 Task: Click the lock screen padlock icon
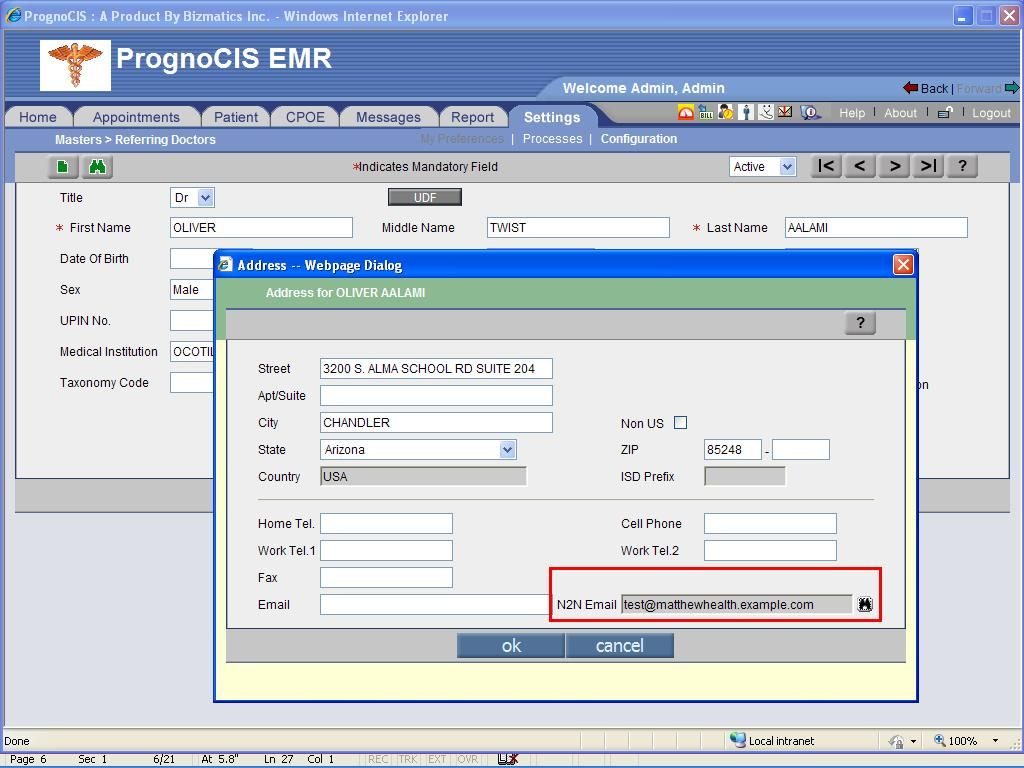click(945, 112)
